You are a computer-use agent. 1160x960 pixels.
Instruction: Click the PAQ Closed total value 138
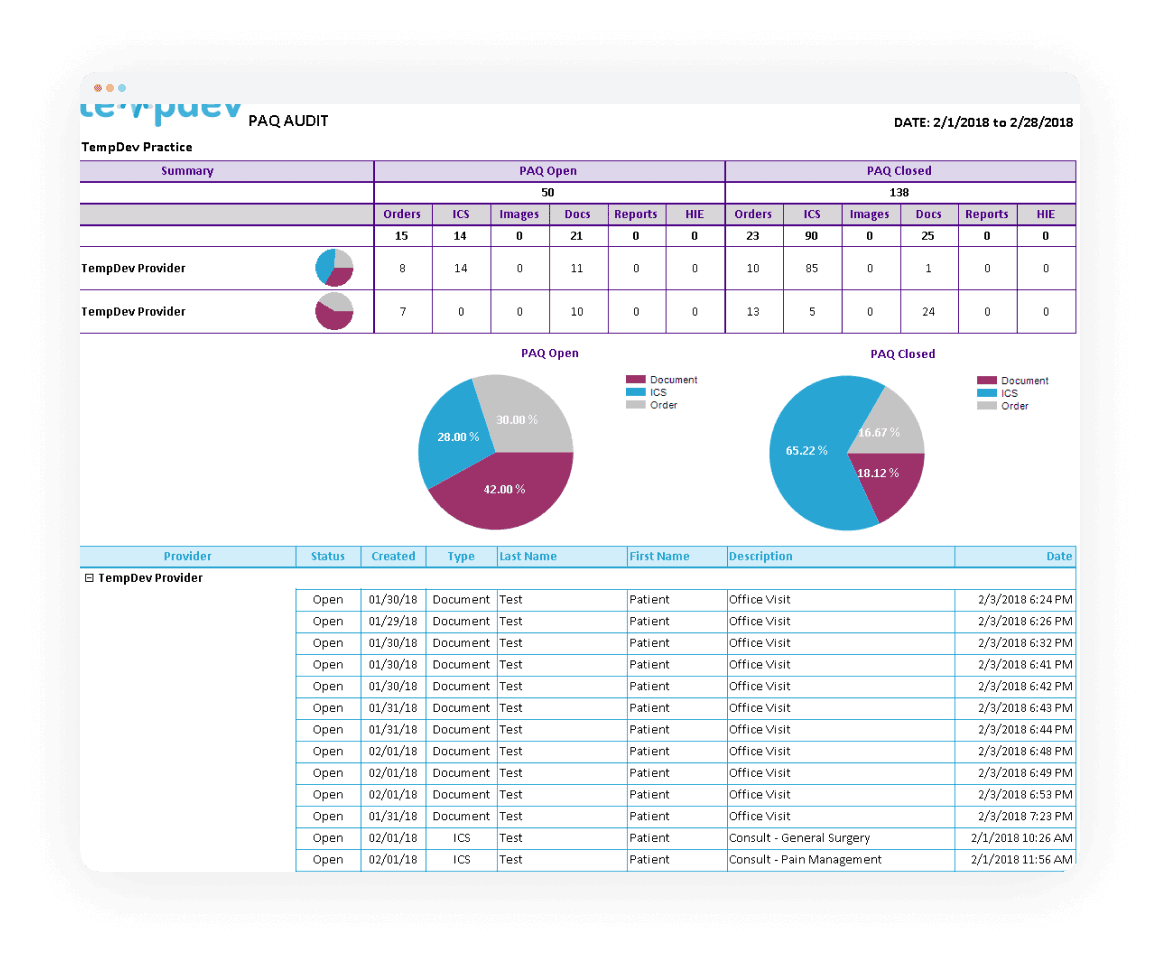[x=900, y=192]
